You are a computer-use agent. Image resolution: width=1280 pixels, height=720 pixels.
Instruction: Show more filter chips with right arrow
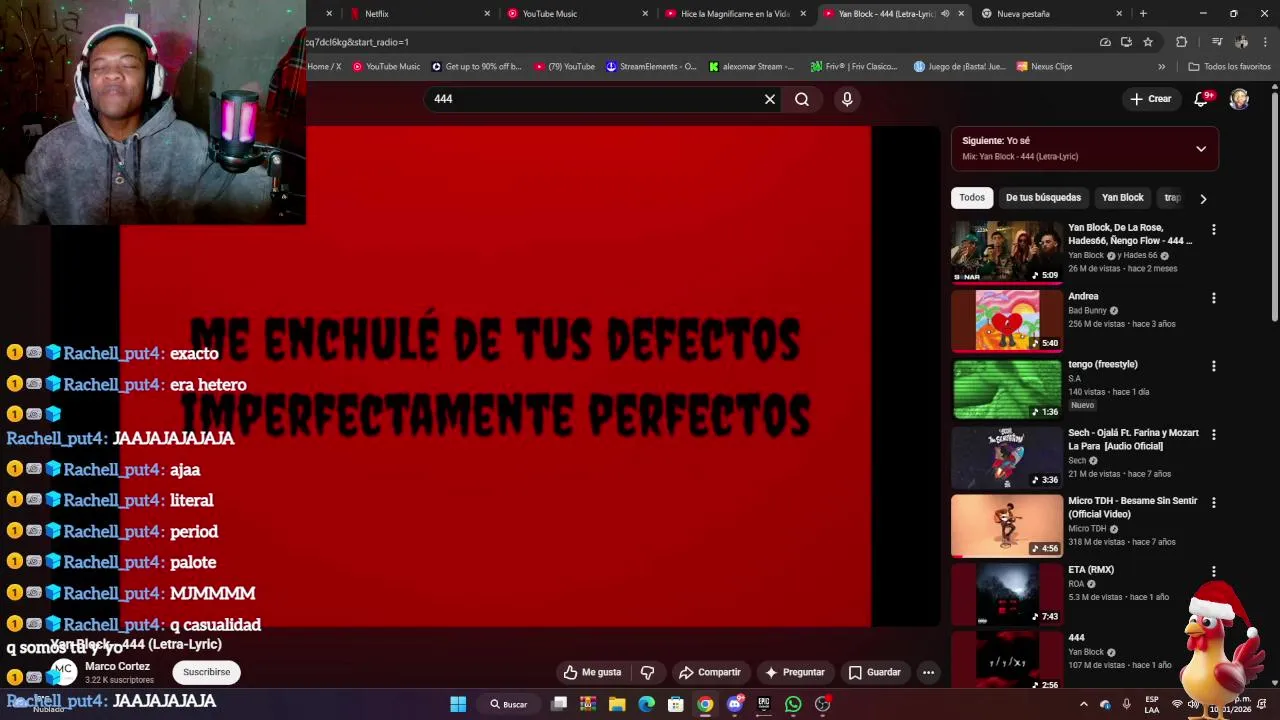click(x=1203, y=198)
